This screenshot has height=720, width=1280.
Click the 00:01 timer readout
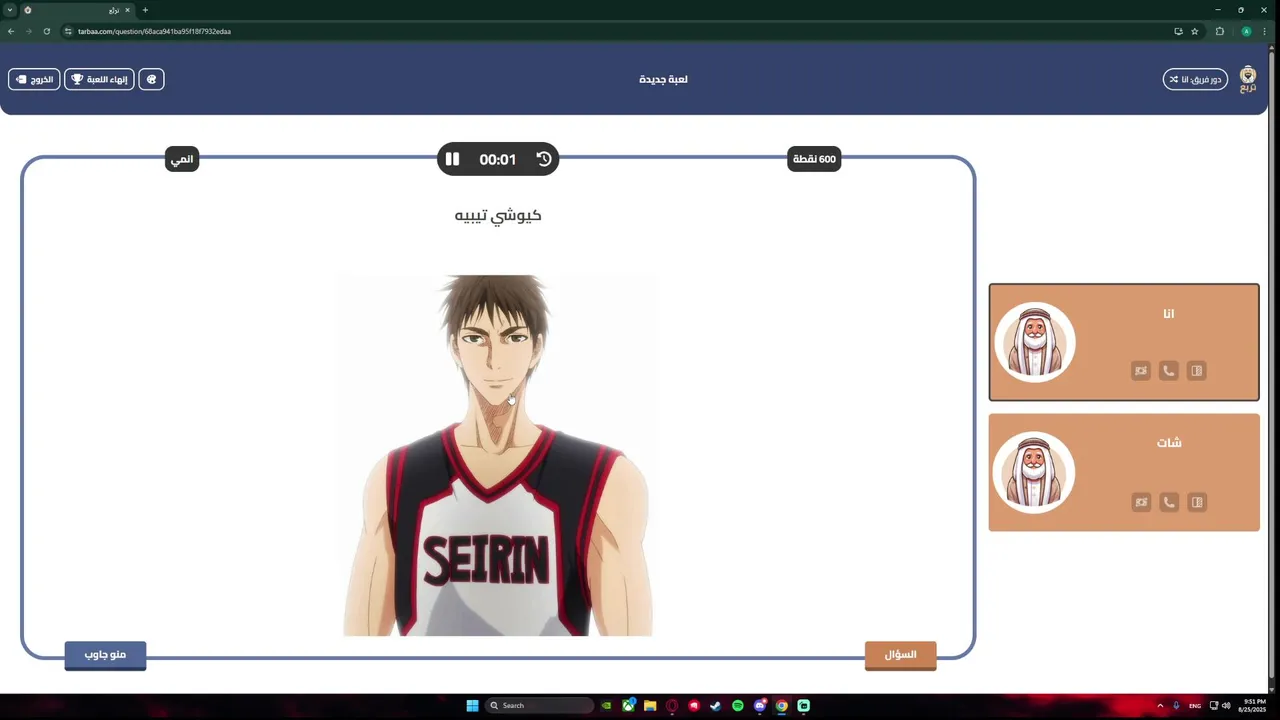click(497, 159)
